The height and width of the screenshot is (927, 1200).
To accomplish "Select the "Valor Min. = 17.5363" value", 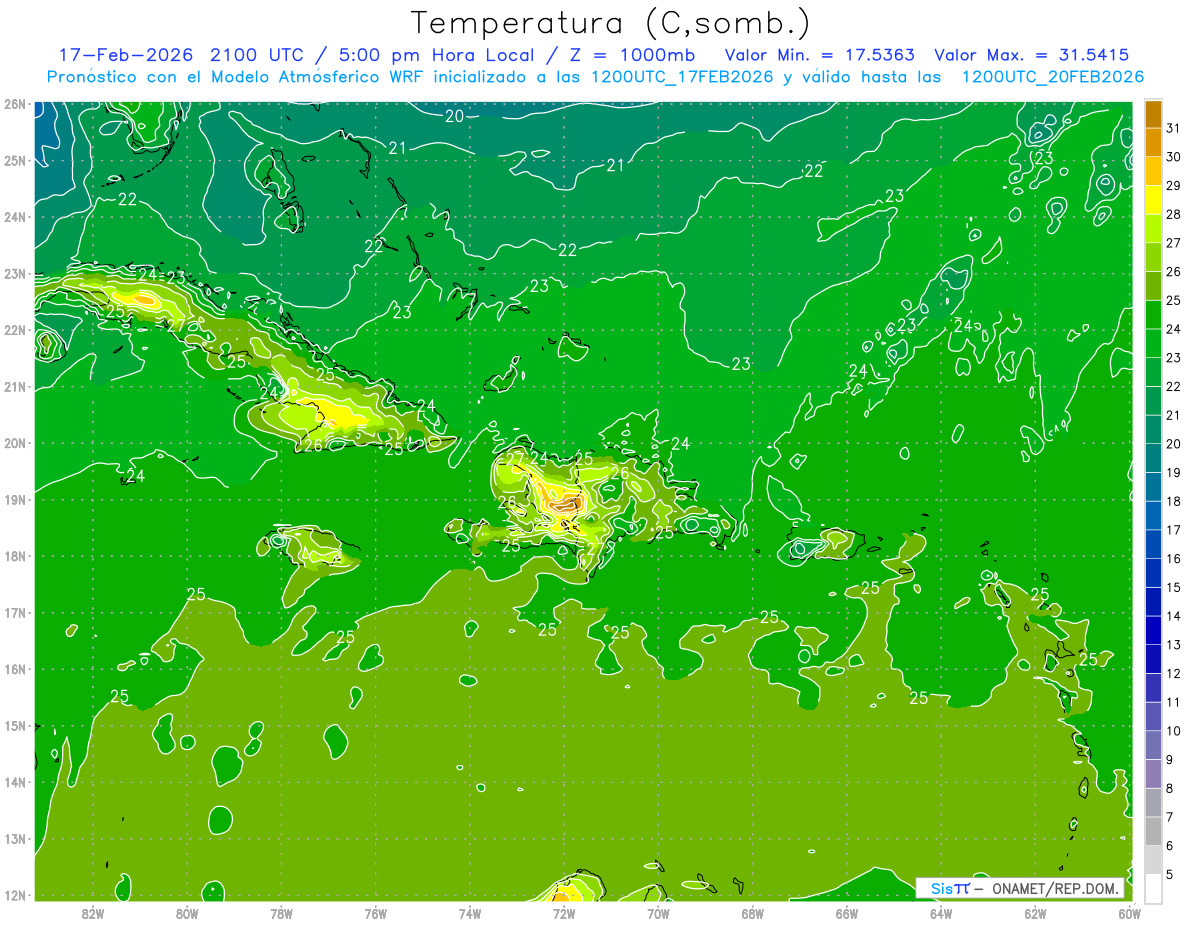I will pyautogui.click(x=821, y=55).
